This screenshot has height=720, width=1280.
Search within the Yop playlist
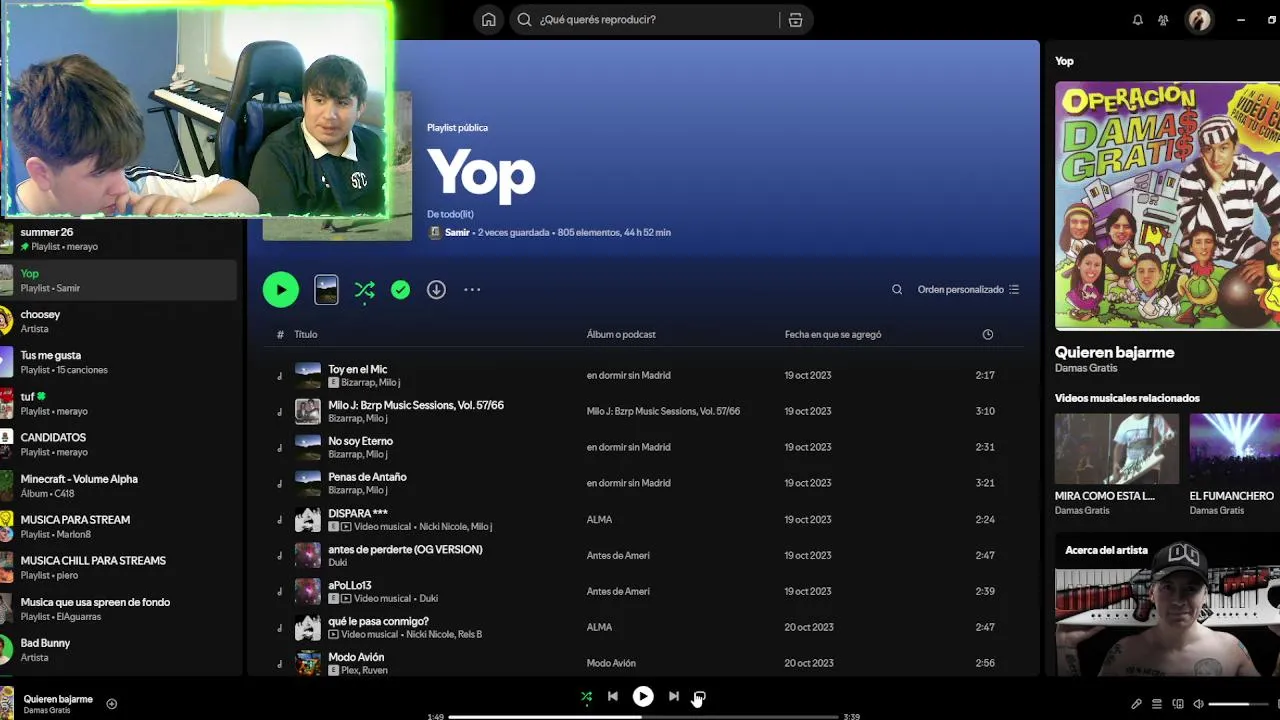pyautogui.click(x=897, y=290)
